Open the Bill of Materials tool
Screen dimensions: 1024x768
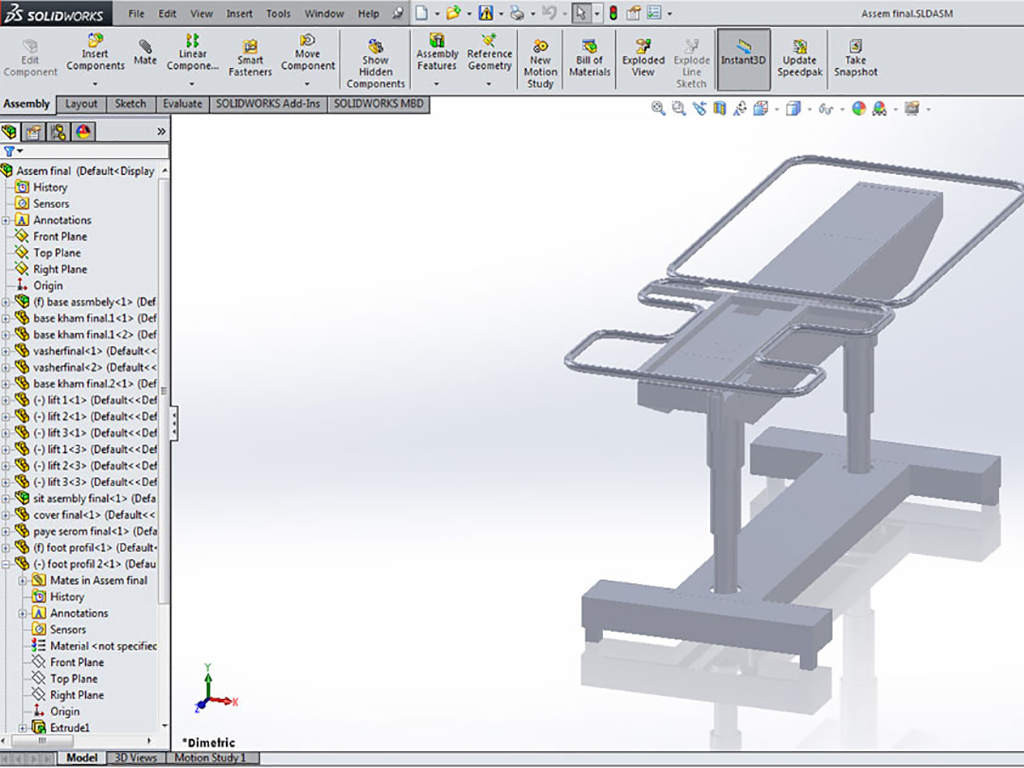590,58
